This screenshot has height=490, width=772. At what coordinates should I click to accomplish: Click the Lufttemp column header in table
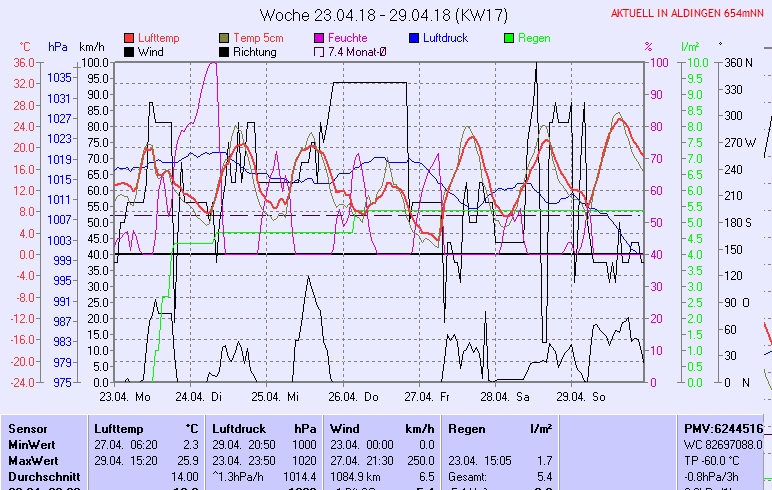[x=116, y=428]
